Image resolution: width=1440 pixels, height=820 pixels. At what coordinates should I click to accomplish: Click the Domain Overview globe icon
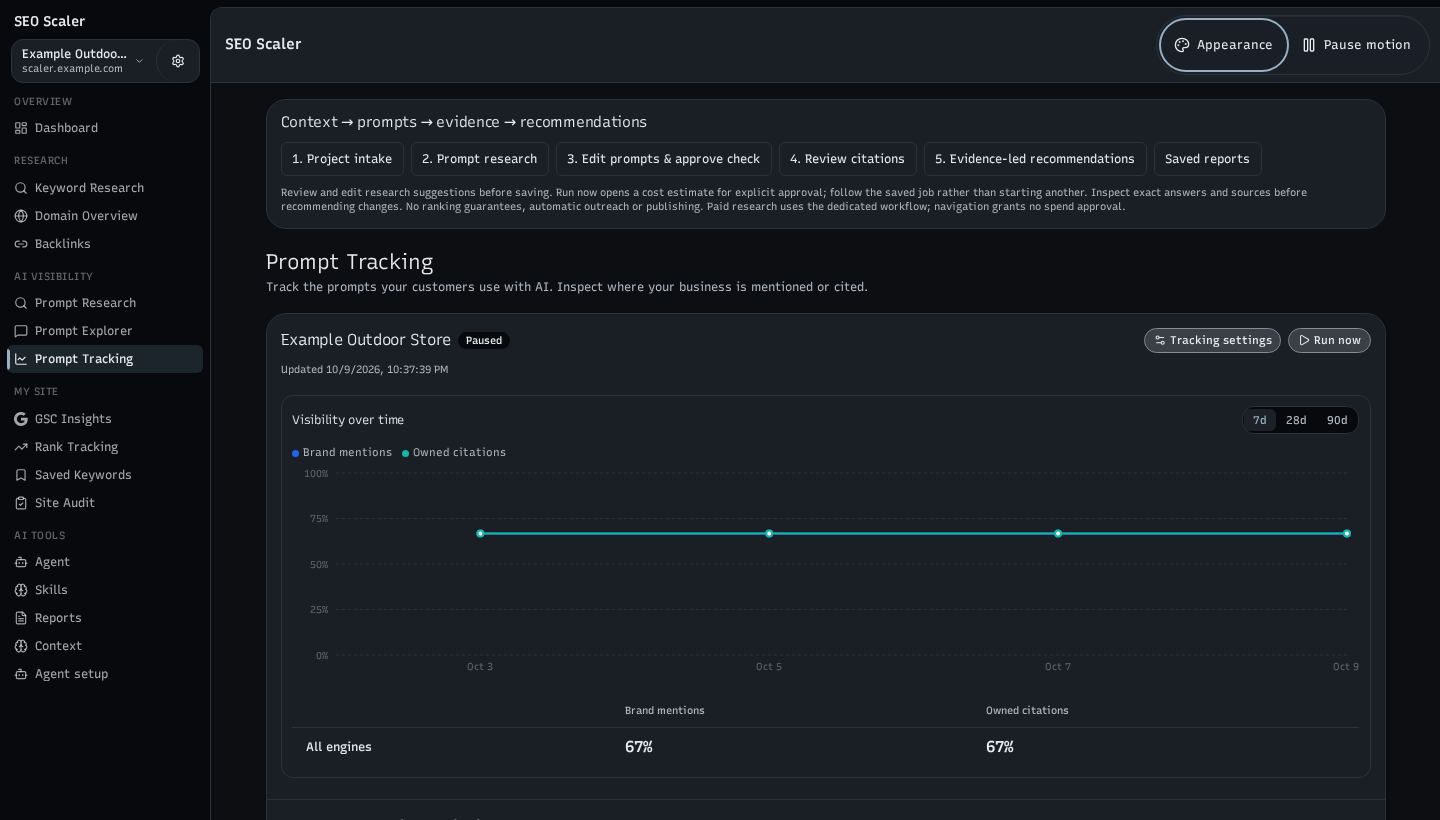[21, 216]
